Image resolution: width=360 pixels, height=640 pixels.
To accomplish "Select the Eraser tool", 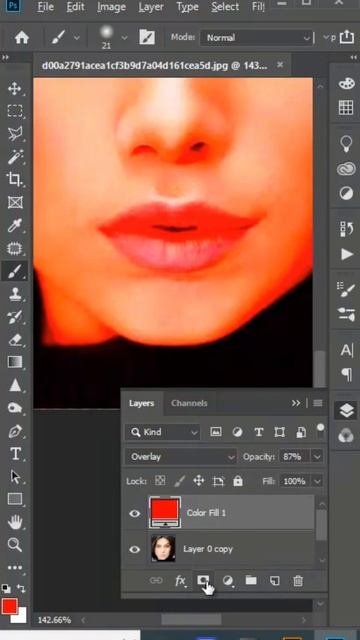I will point(15,339).
